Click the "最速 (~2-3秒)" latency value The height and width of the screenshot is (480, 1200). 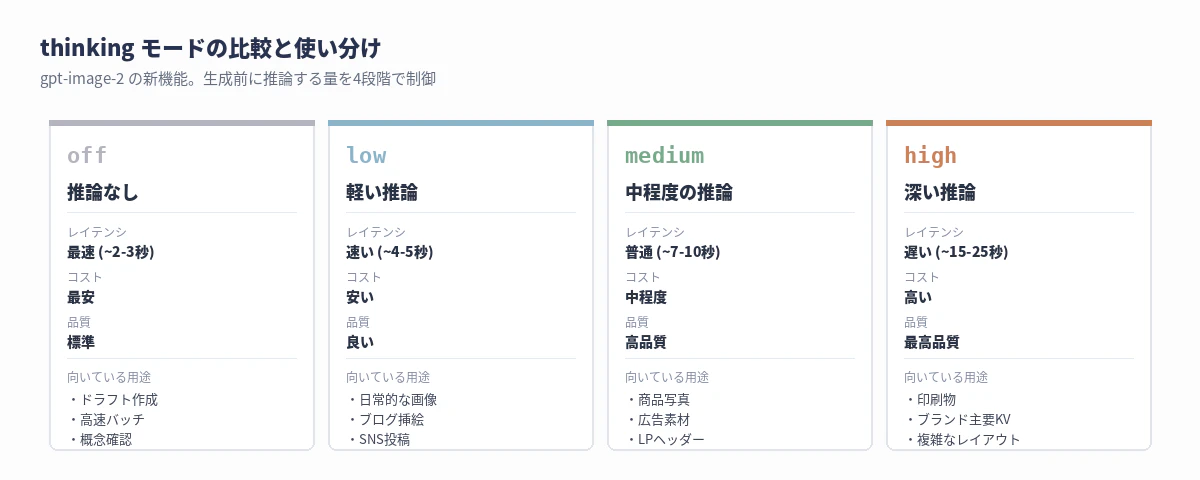[110, 251]
